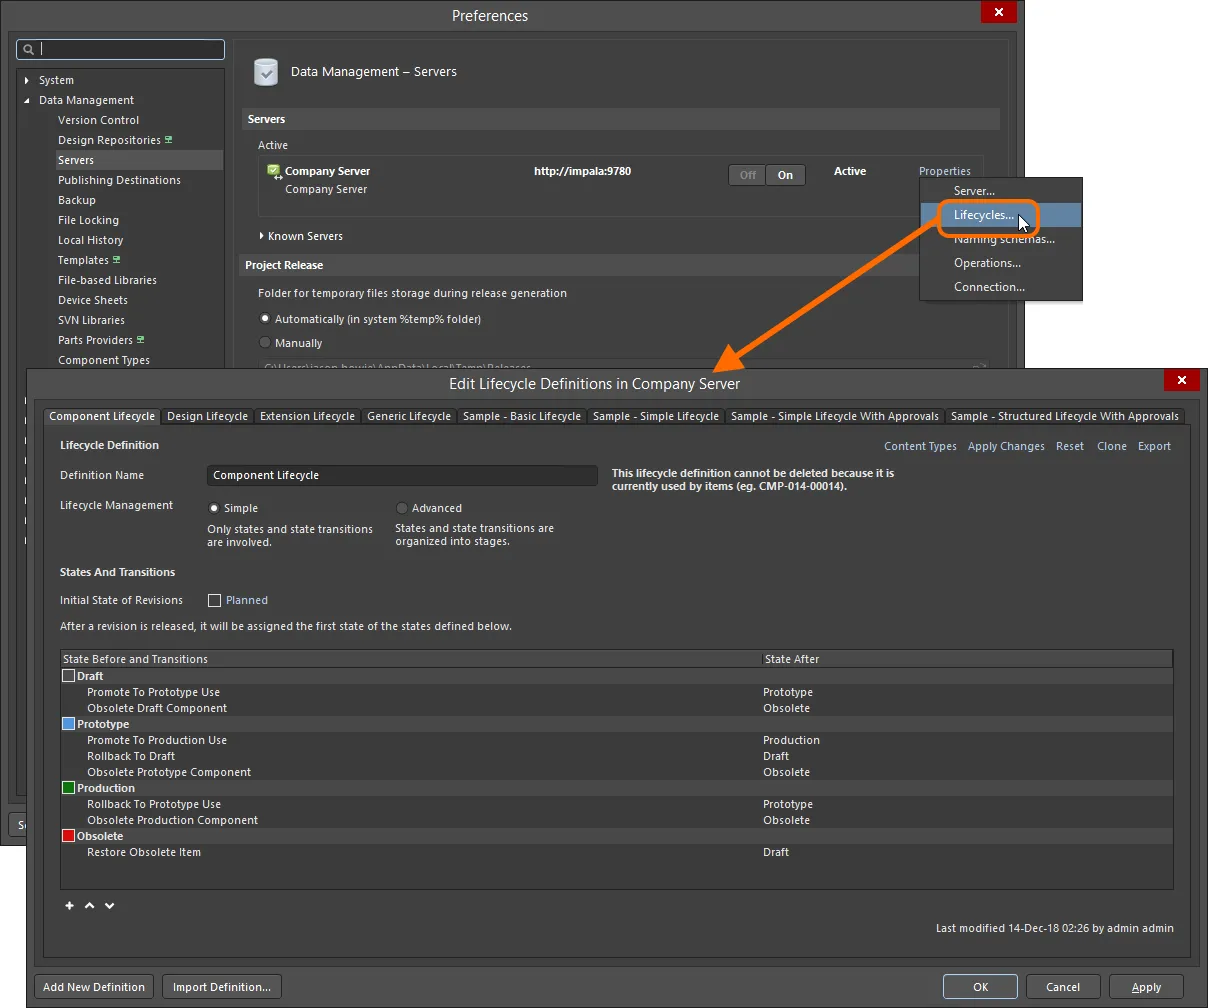
Task: Select the Advanced lifecycle management radio button
Action: (402, 508)
